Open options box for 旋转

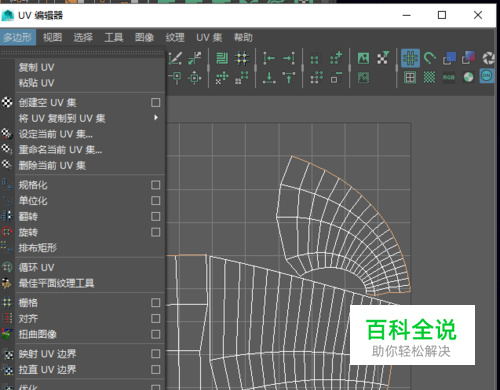155,232
